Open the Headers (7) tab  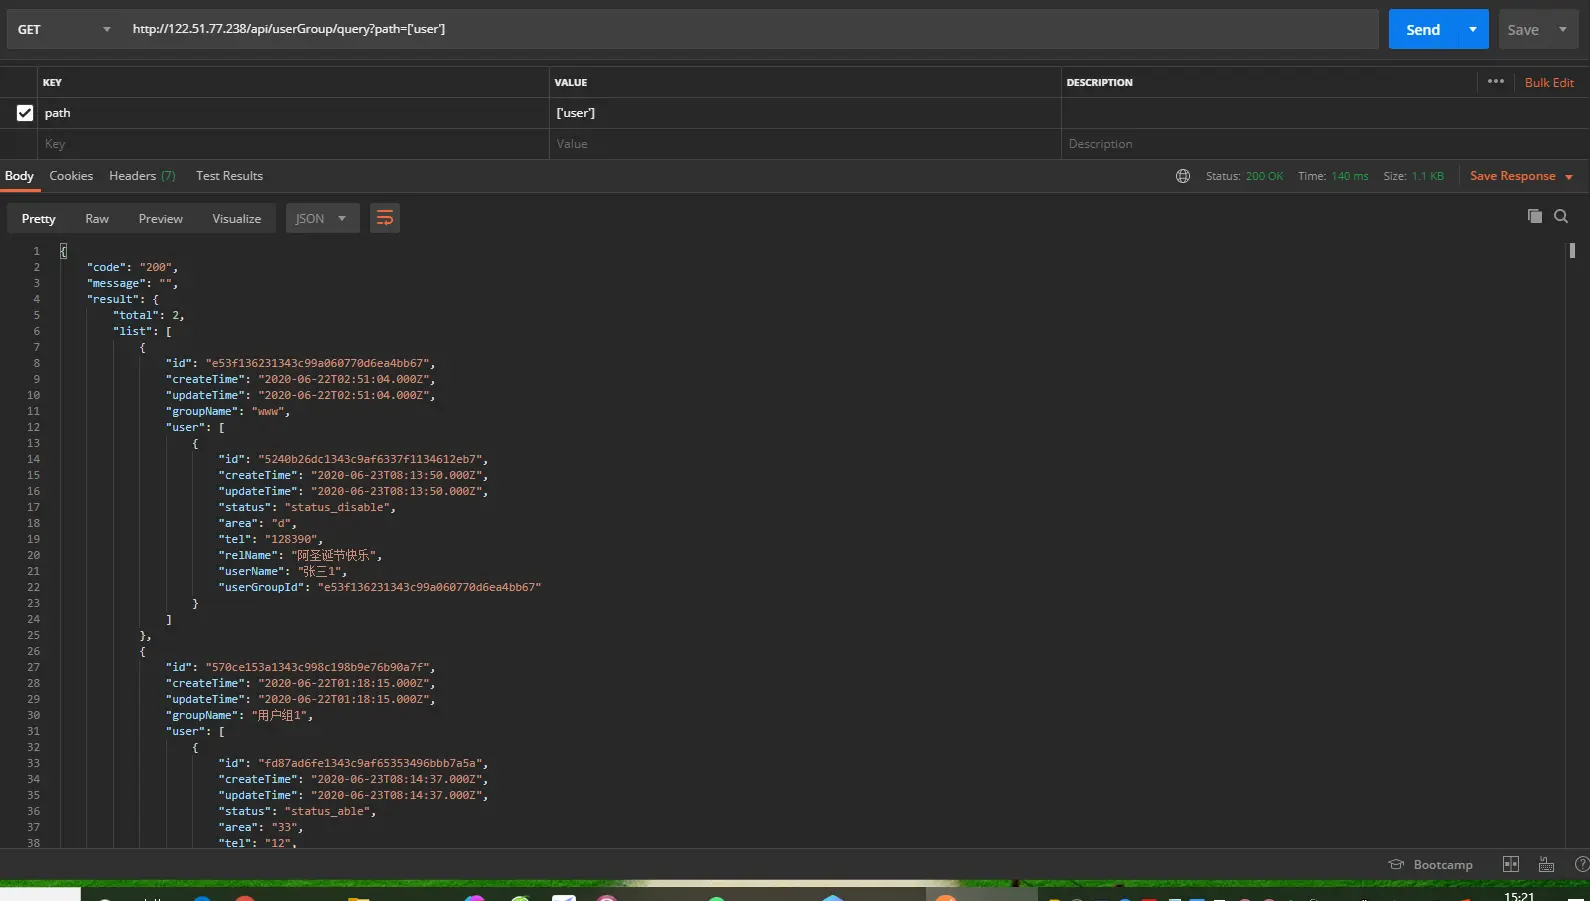coord(142,176)
